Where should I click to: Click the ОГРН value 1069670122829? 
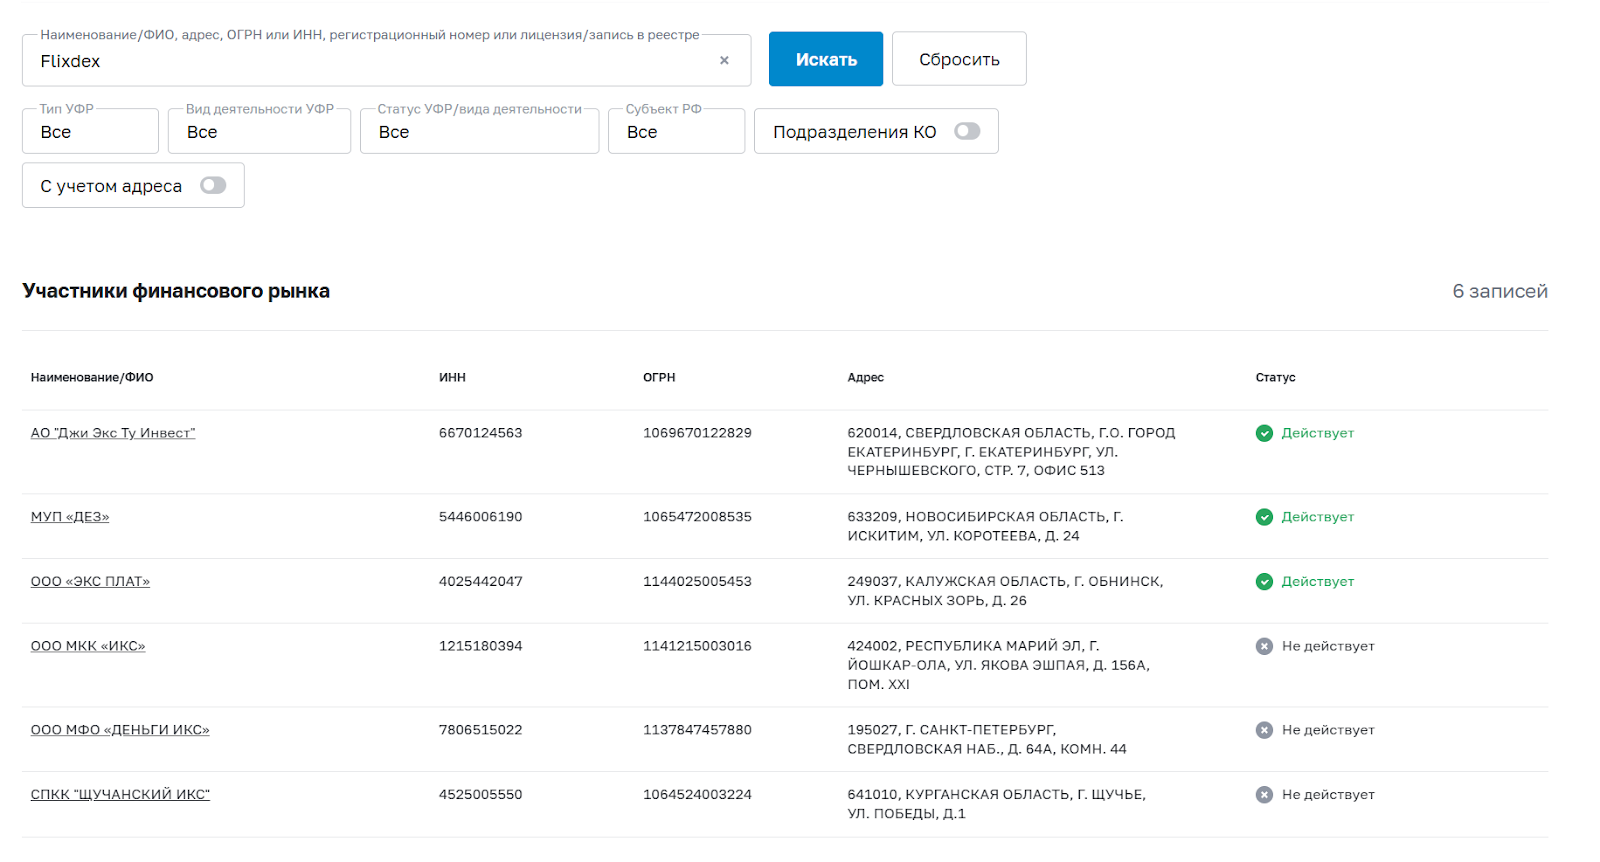[697, 433]
